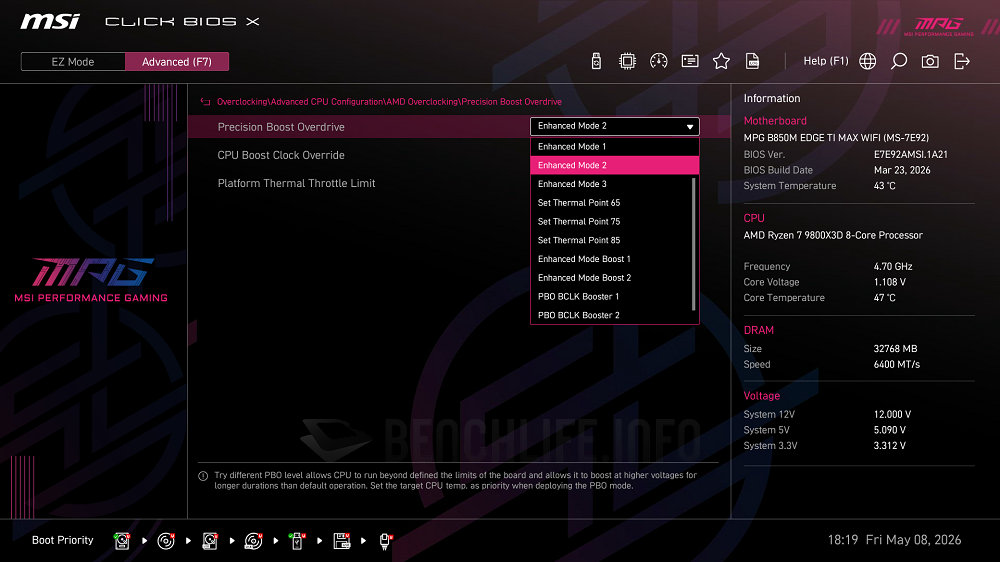Screen dimensions: 1000x562
Task: Change language with the globe icon
Action: pos(867,61)
